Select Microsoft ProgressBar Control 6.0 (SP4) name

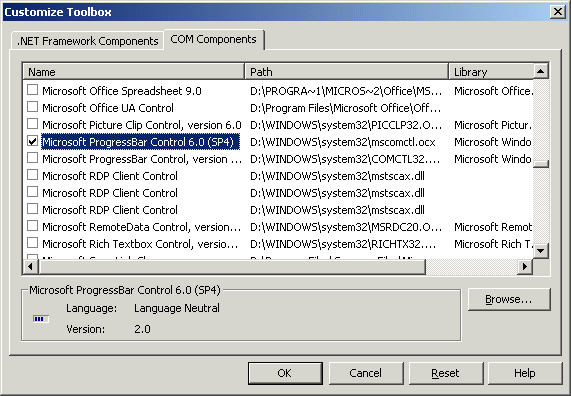pos(141,142)
